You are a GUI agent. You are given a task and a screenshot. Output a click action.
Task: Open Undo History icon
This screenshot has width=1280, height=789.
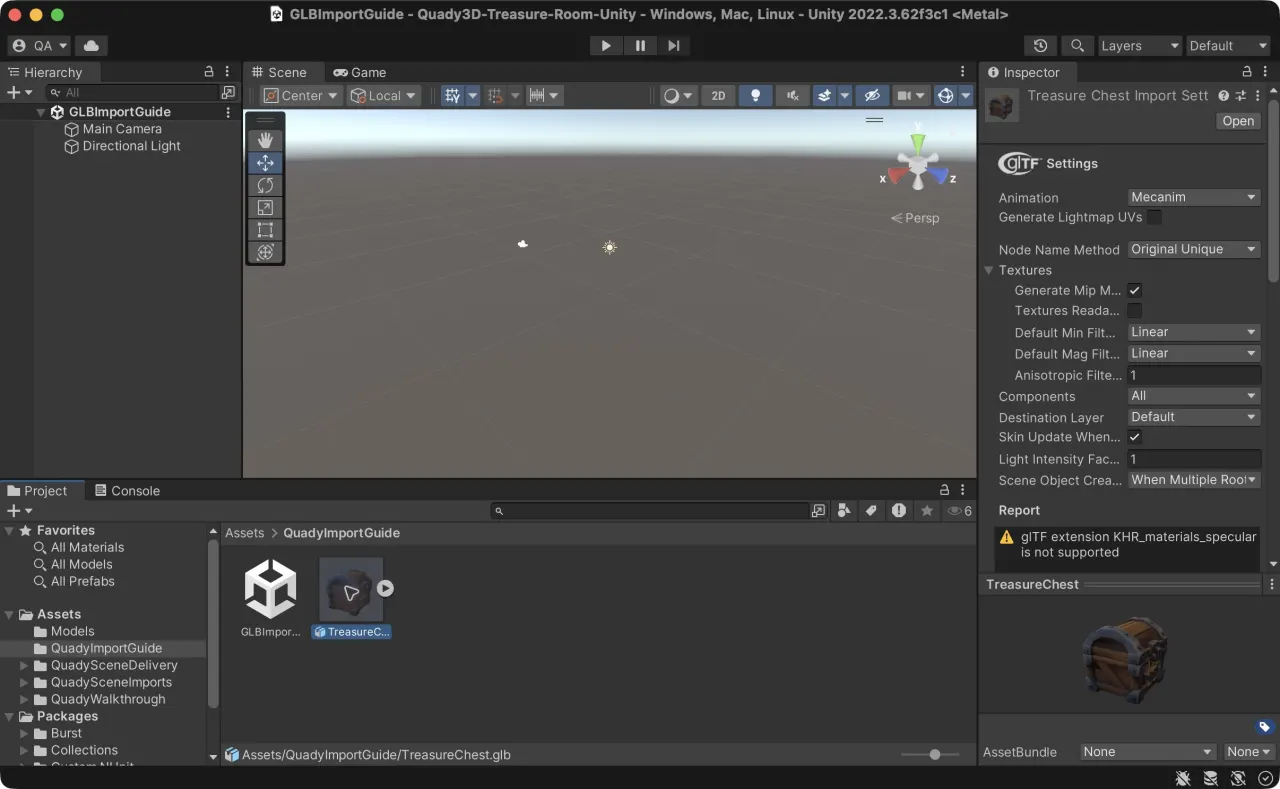[1041, 46]
